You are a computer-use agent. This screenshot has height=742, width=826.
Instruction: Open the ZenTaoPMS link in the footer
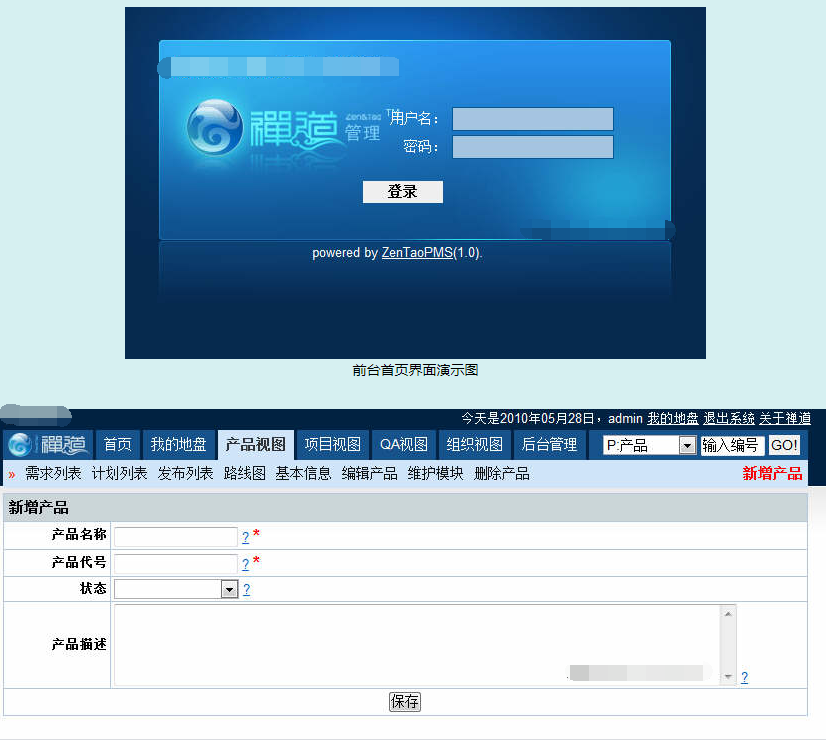click(417, 253)
